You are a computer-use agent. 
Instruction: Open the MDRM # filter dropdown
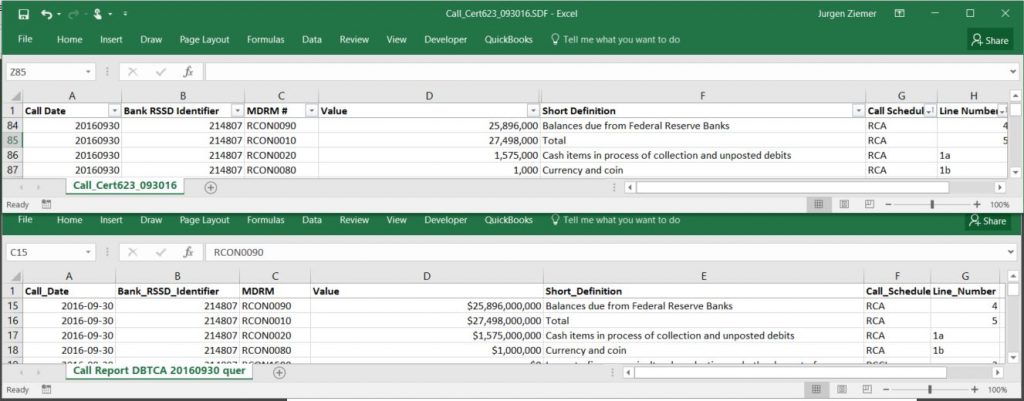pos(311,110)
